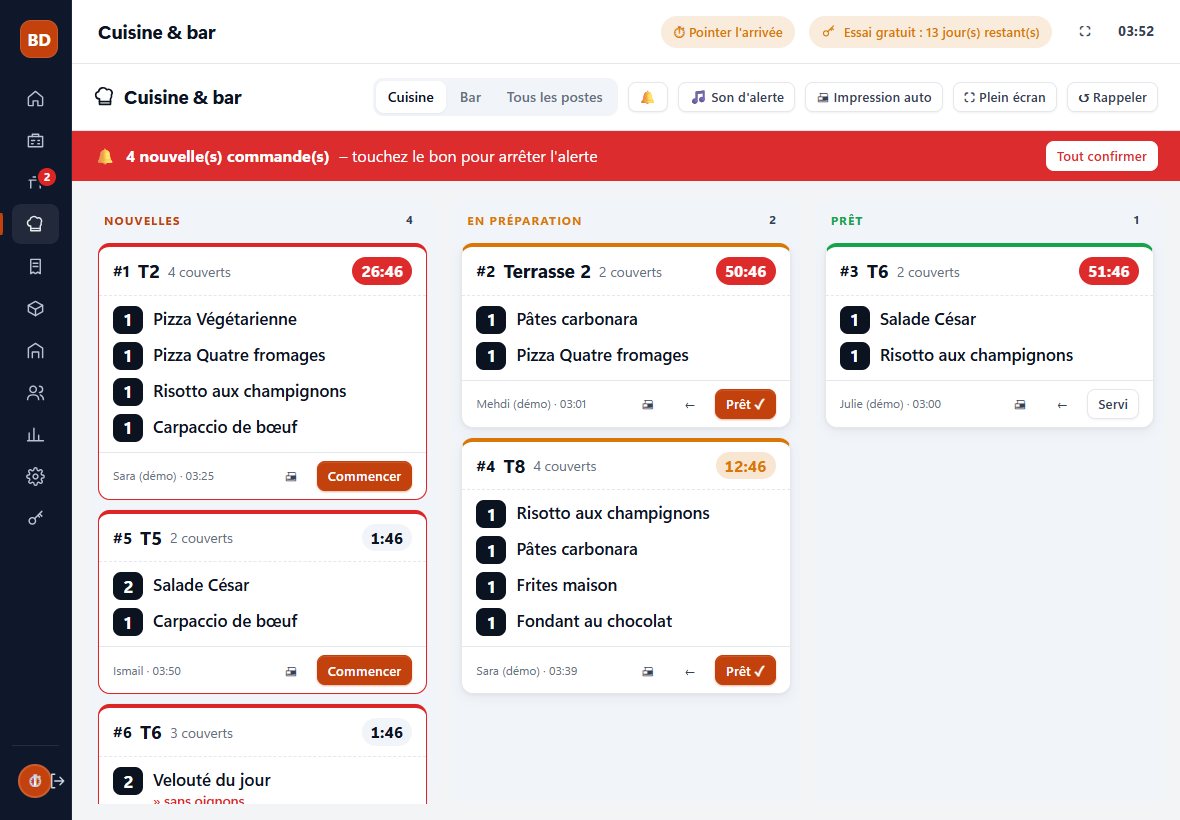Click the 26:46 timer on order #1
The height and width of the screenshot is (820, 1180).
tap(382, 272)
